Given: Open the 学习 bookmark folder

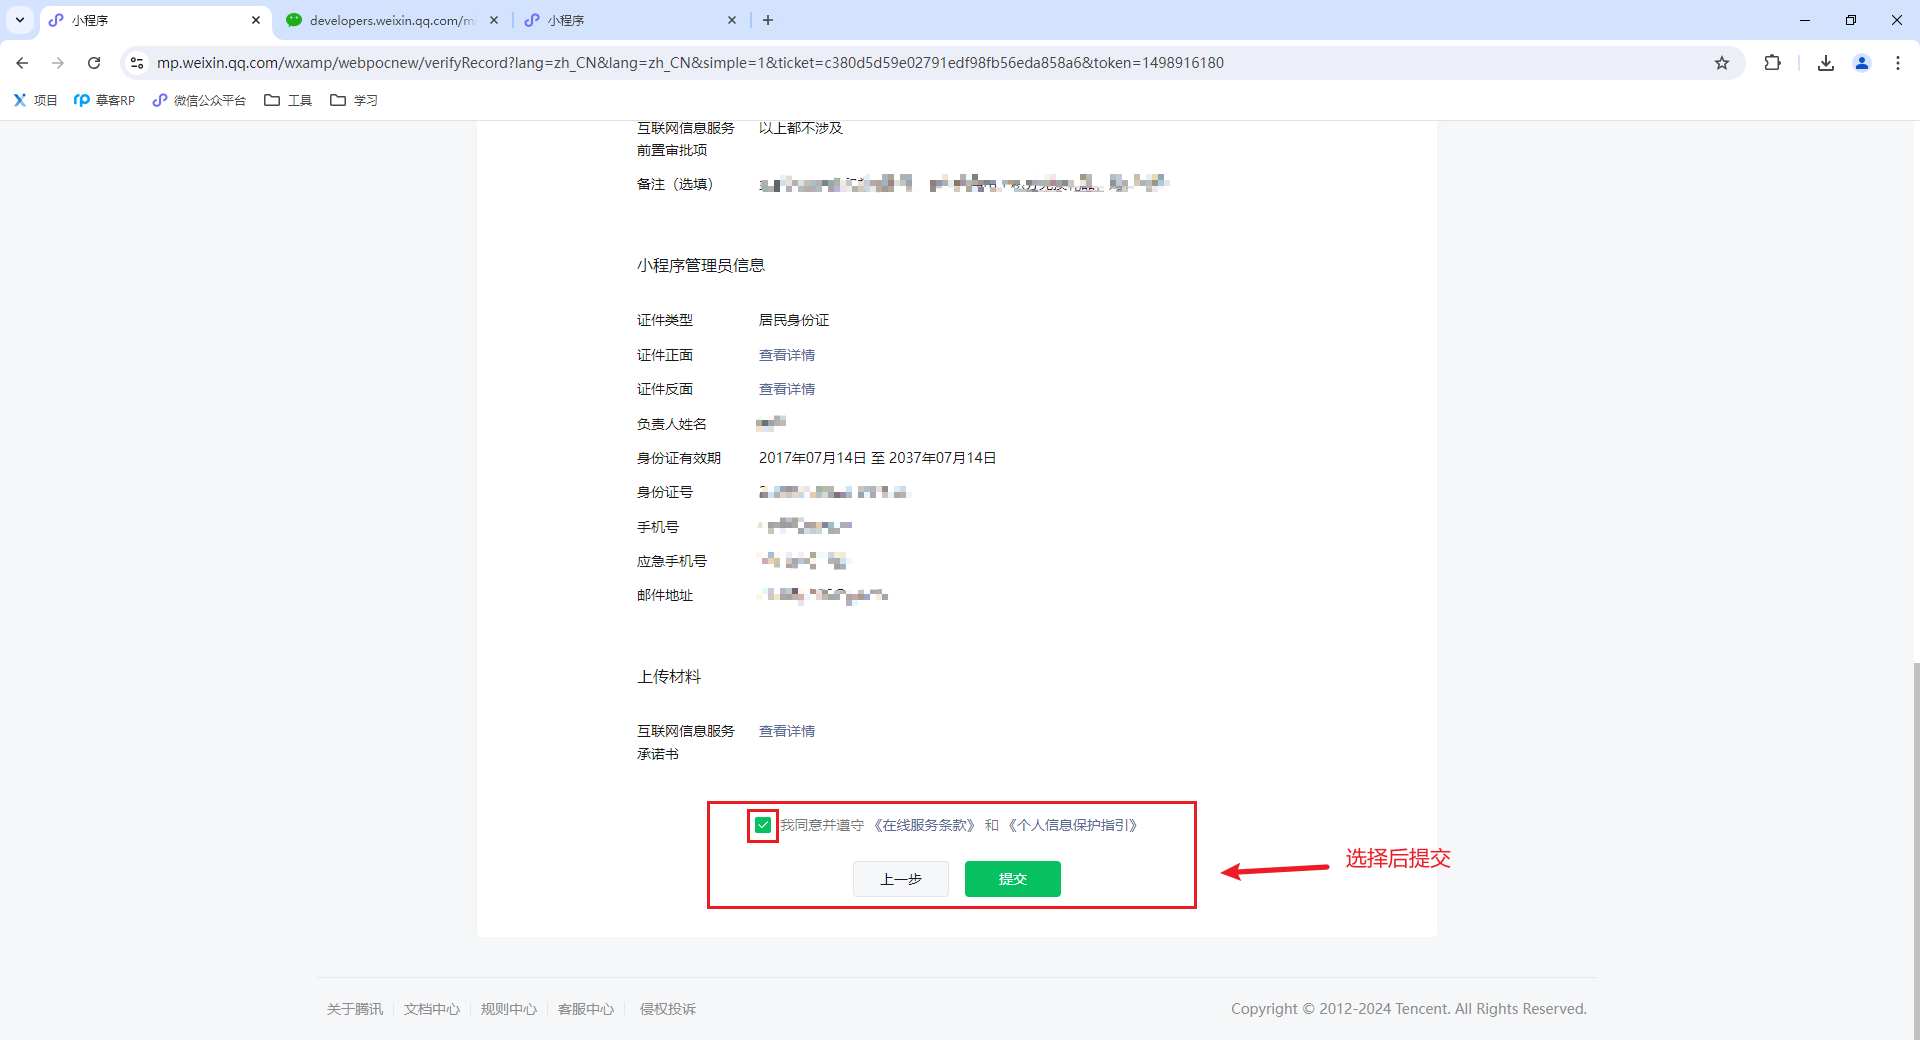Looking at the screenshot, I should tap(354, 100).
